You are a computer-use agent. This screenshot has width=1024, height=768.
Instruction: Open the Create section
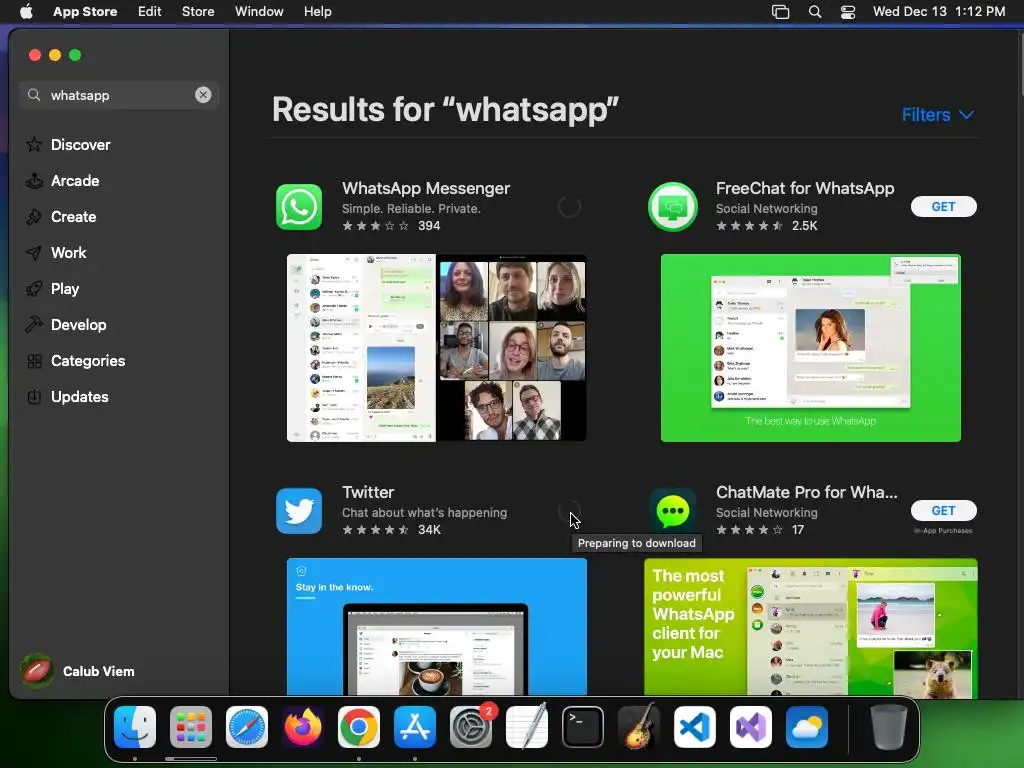pos(73,217)
